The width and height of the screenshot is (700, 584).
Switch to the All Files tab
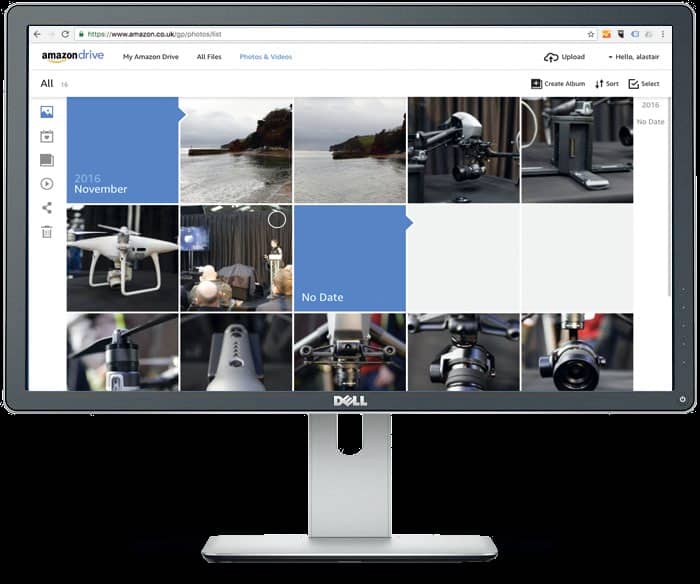click(209, 57)
